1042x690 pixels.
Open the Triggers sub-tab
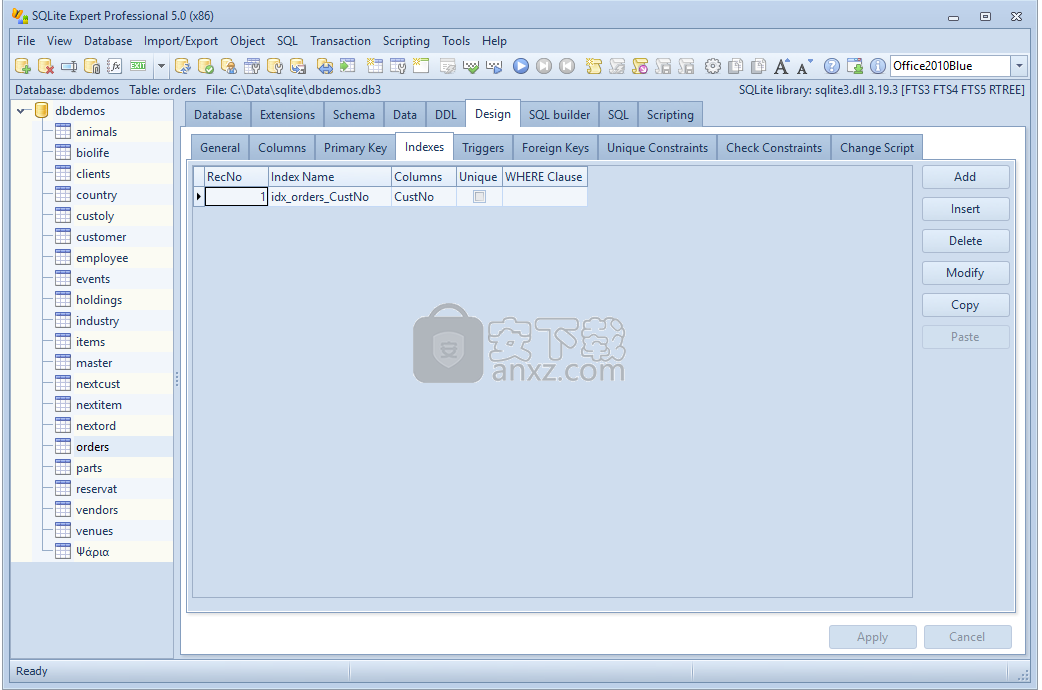coord(483,148)
